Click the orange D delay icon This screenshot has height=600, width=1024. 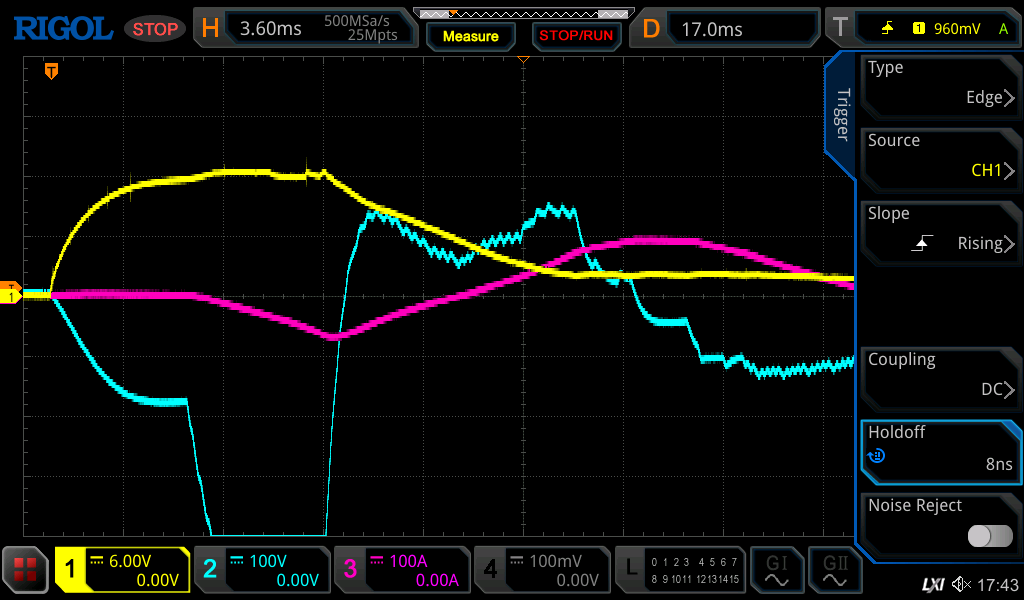(x=651, y=29)
